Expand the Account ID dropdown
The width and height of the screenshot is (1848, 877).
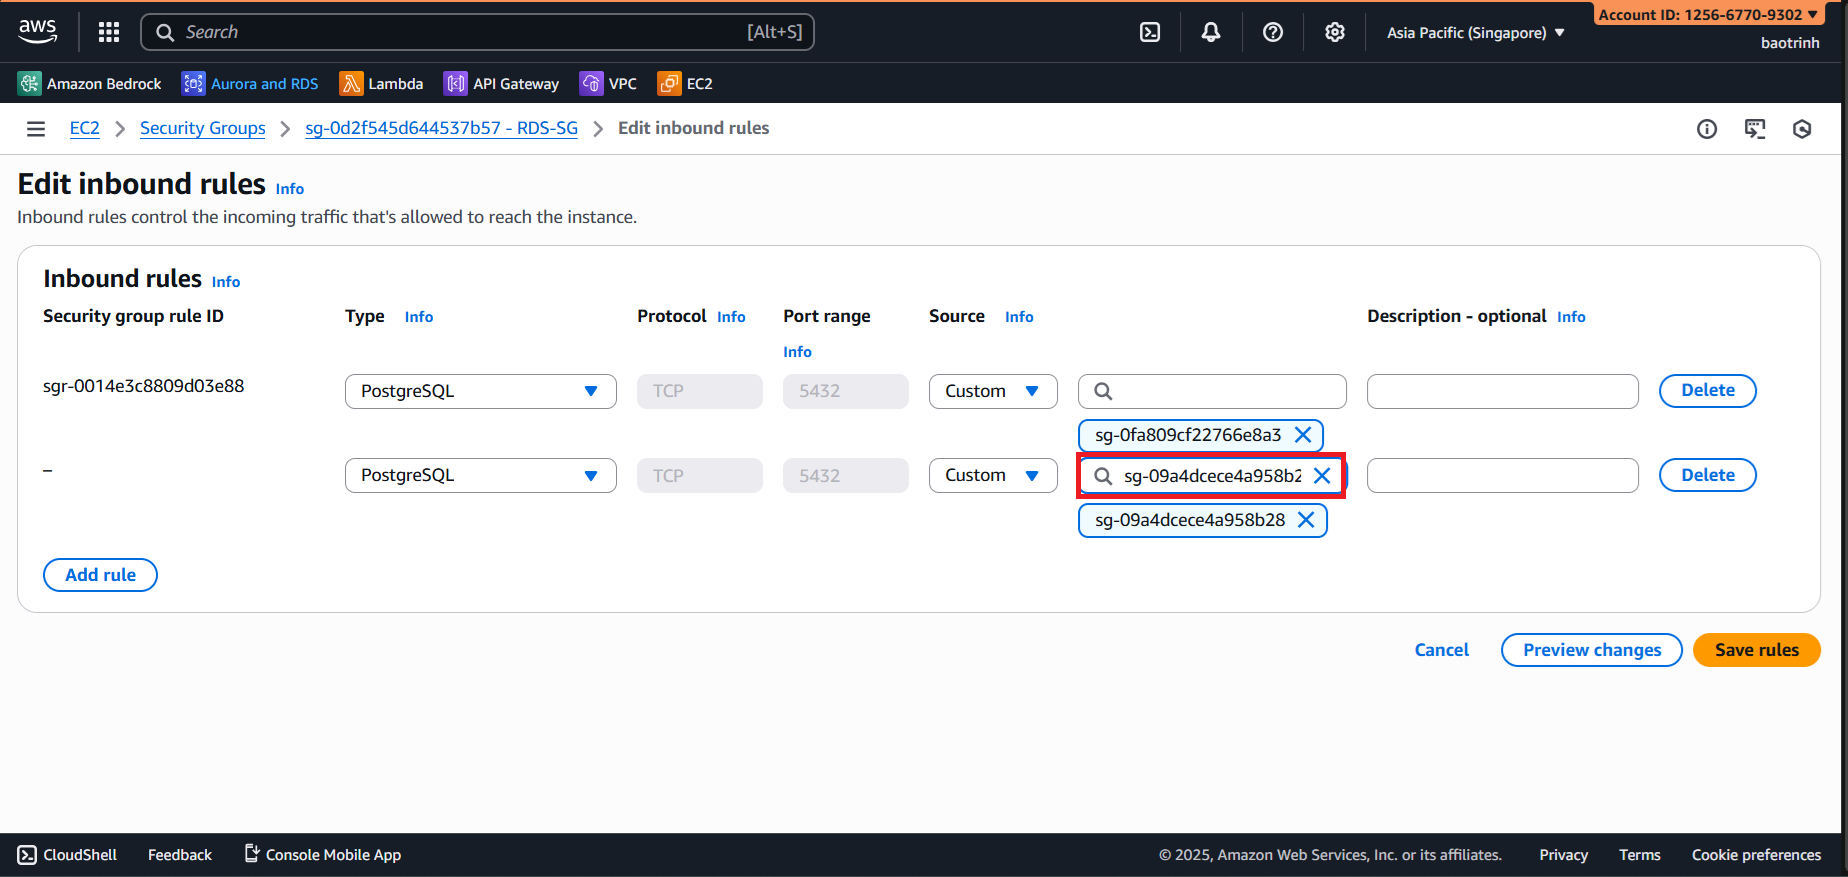coord(1708,14)
